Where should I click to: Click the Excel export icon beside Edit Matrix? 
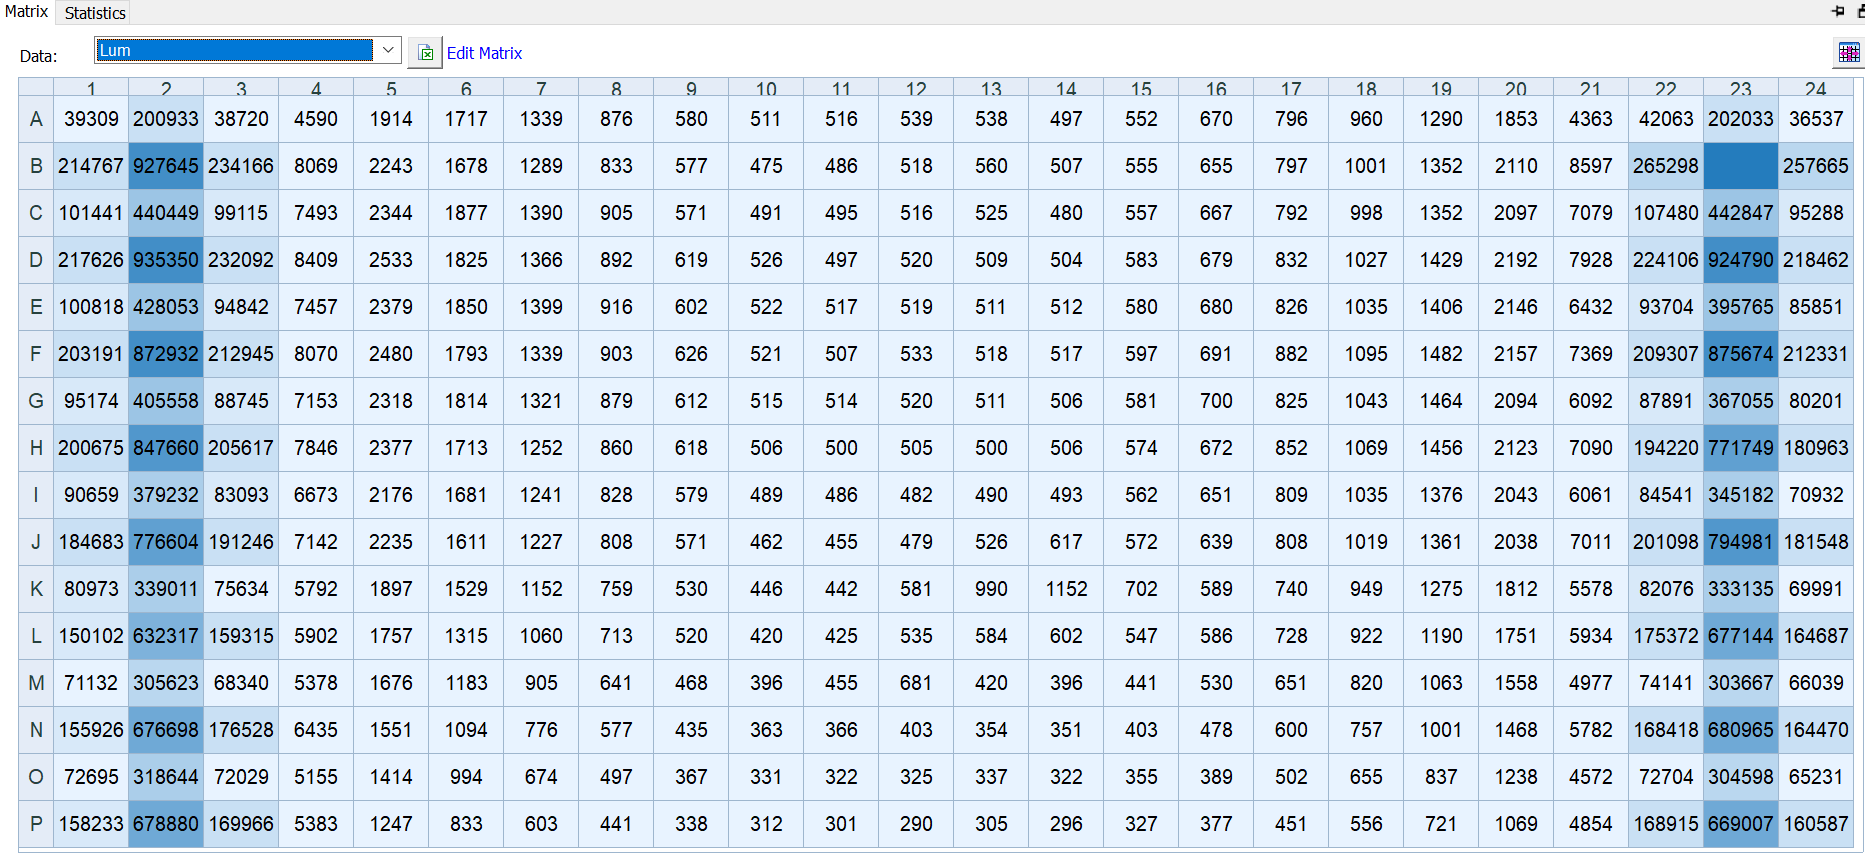coord(426,53)
